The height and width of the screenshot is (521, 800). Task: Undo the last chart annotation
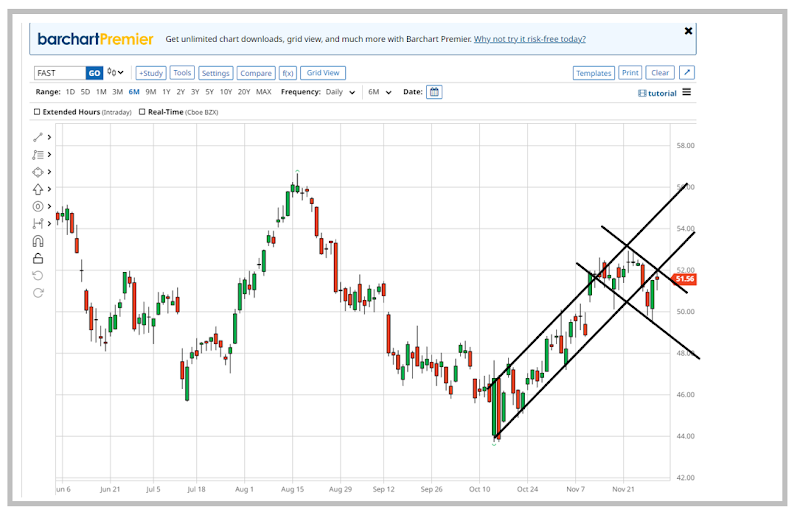(x=38, y=275)
